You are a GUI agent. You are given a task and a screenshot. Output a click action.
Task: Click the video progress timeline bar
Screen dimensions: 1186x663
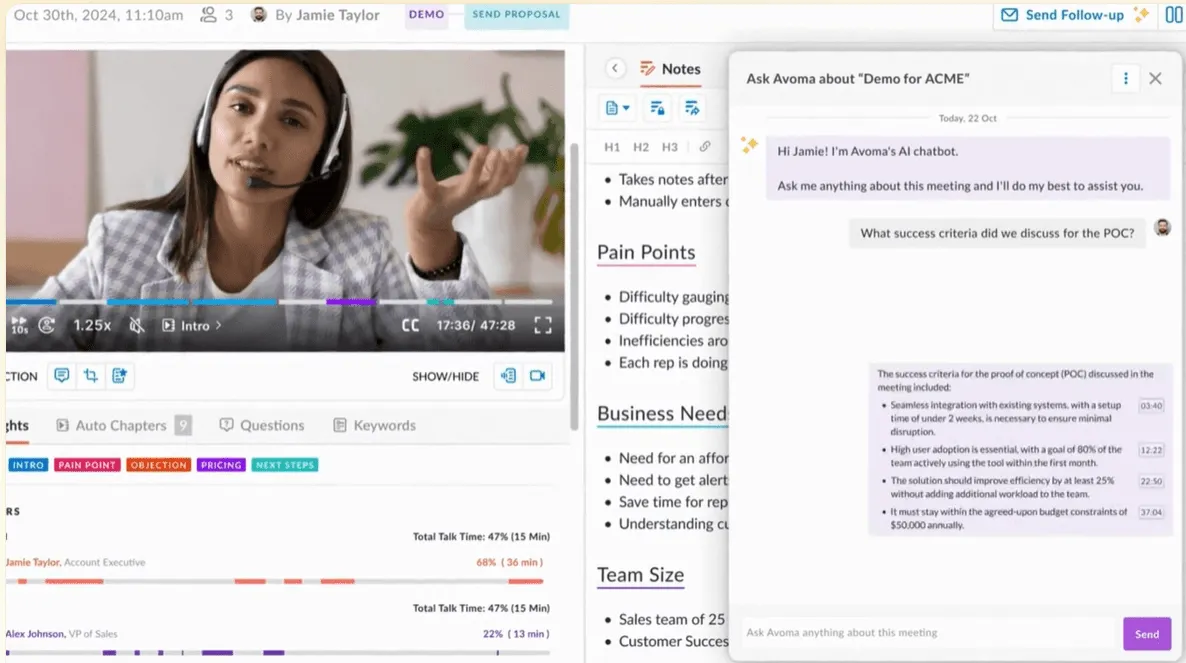click(280, 302)
